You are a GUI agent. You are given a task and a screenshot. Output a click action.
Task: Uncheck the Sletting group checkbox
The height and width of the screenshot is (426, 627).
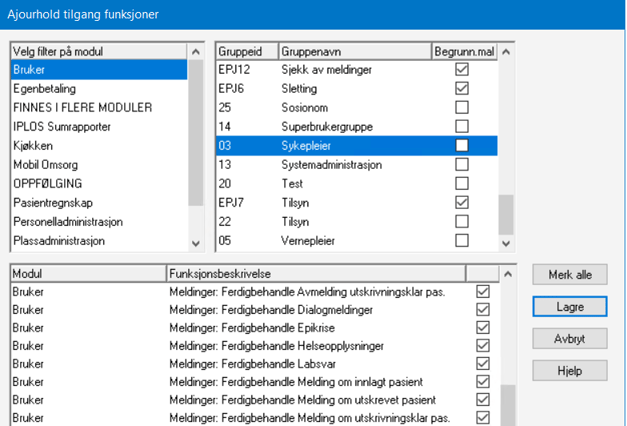[461, 88]
